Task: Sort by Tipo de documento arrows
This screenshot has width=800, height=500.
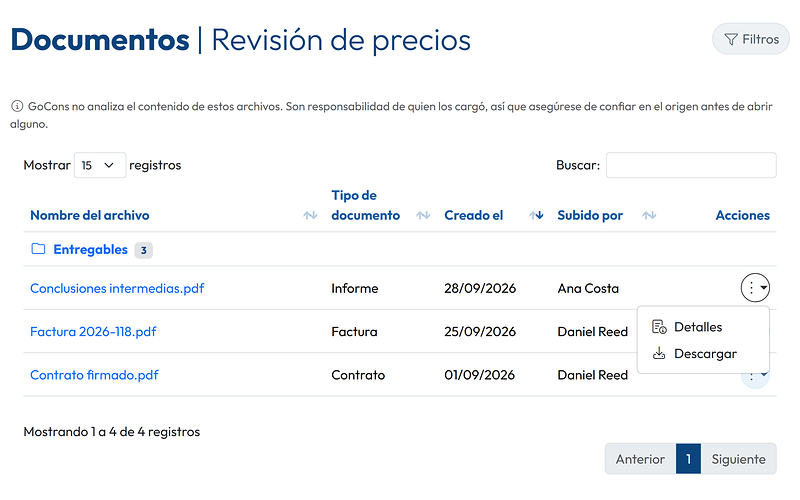Action: point(423,215)
